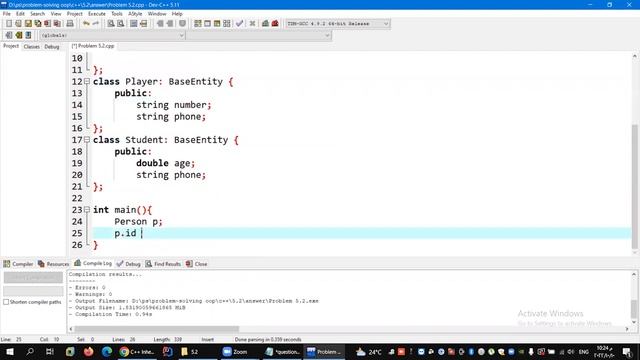Click the checkmark Debug toolbar icon

[240, 24]
